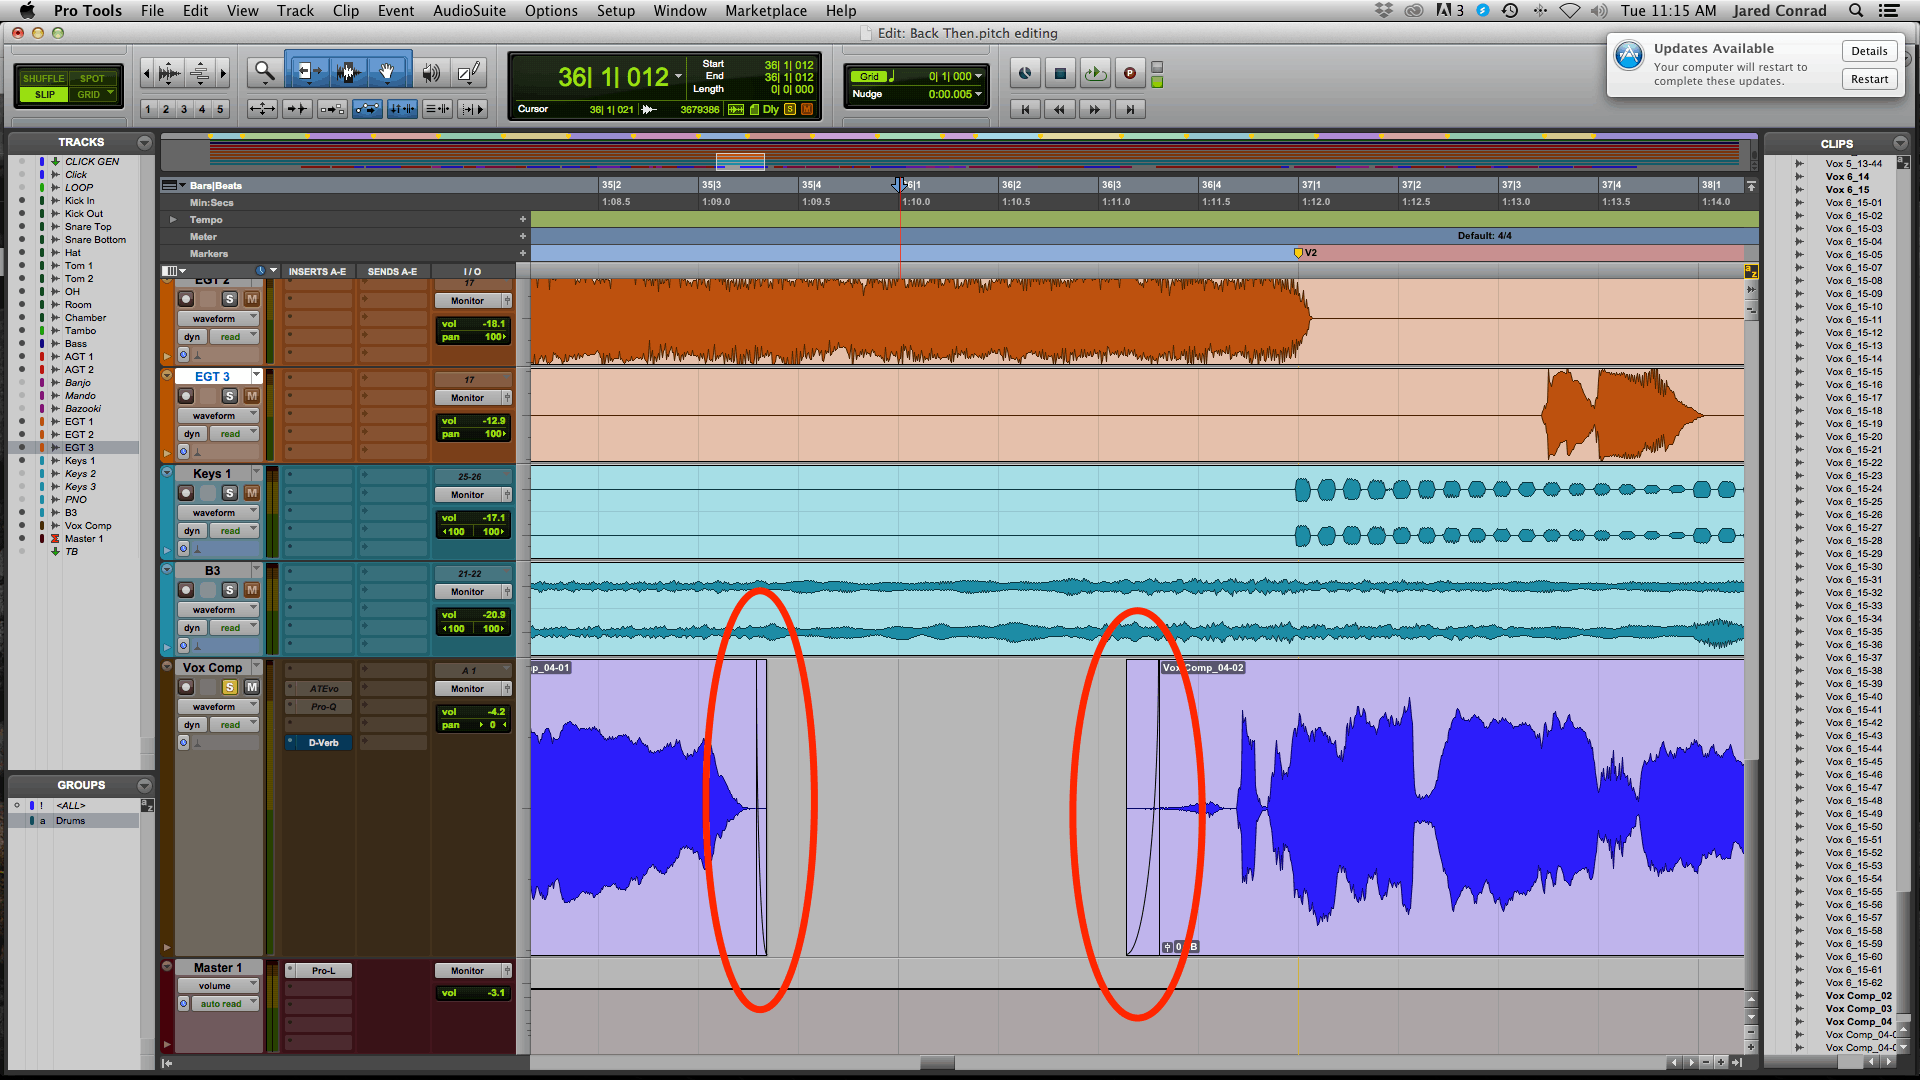Select the Scrubber speaker tool

pos(431,72)
